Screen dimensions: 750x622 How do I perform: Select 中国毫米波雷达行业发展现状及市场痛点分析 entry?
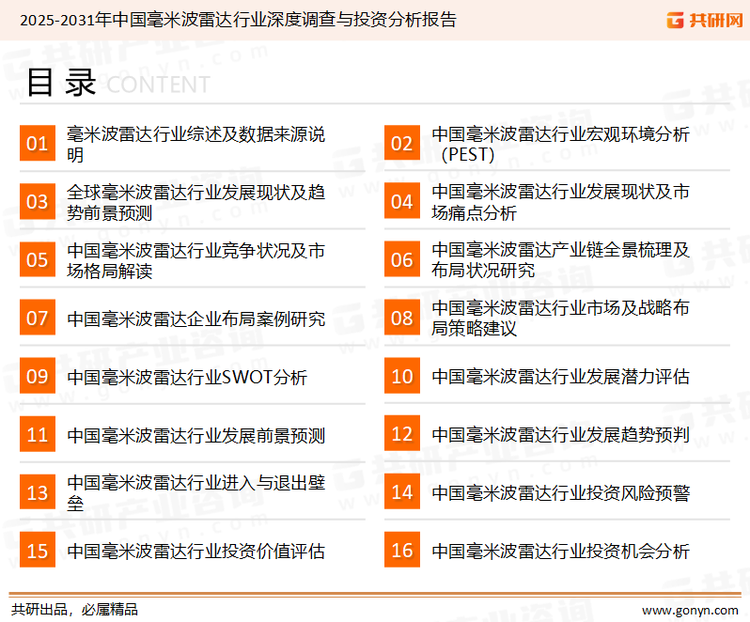point(560,202)
